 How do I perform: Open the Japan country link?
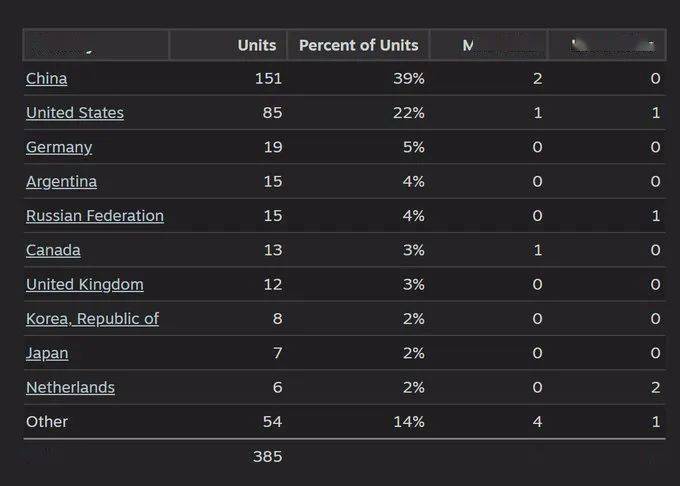coord(47,353)
